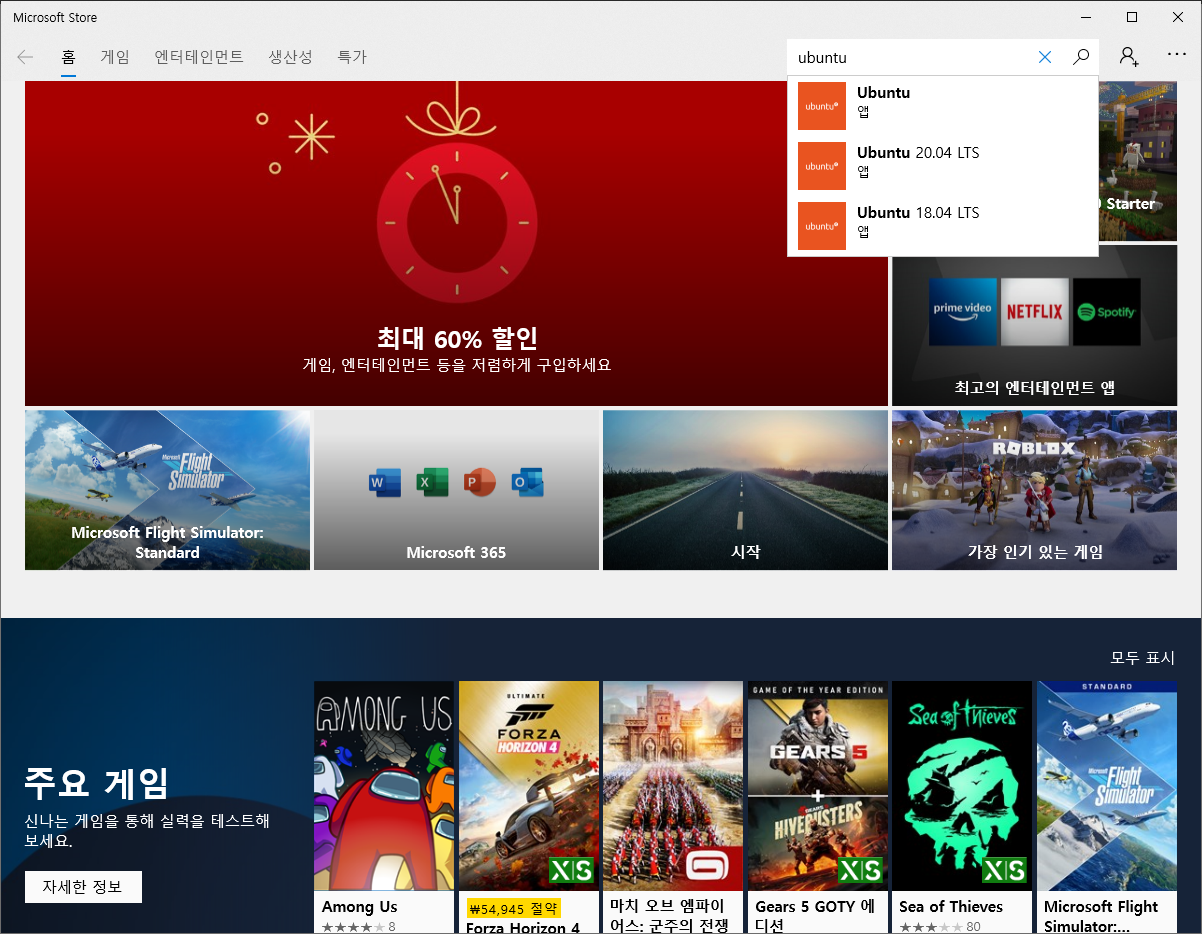Open the 엔터테인먼트 tab

point(199,57)
